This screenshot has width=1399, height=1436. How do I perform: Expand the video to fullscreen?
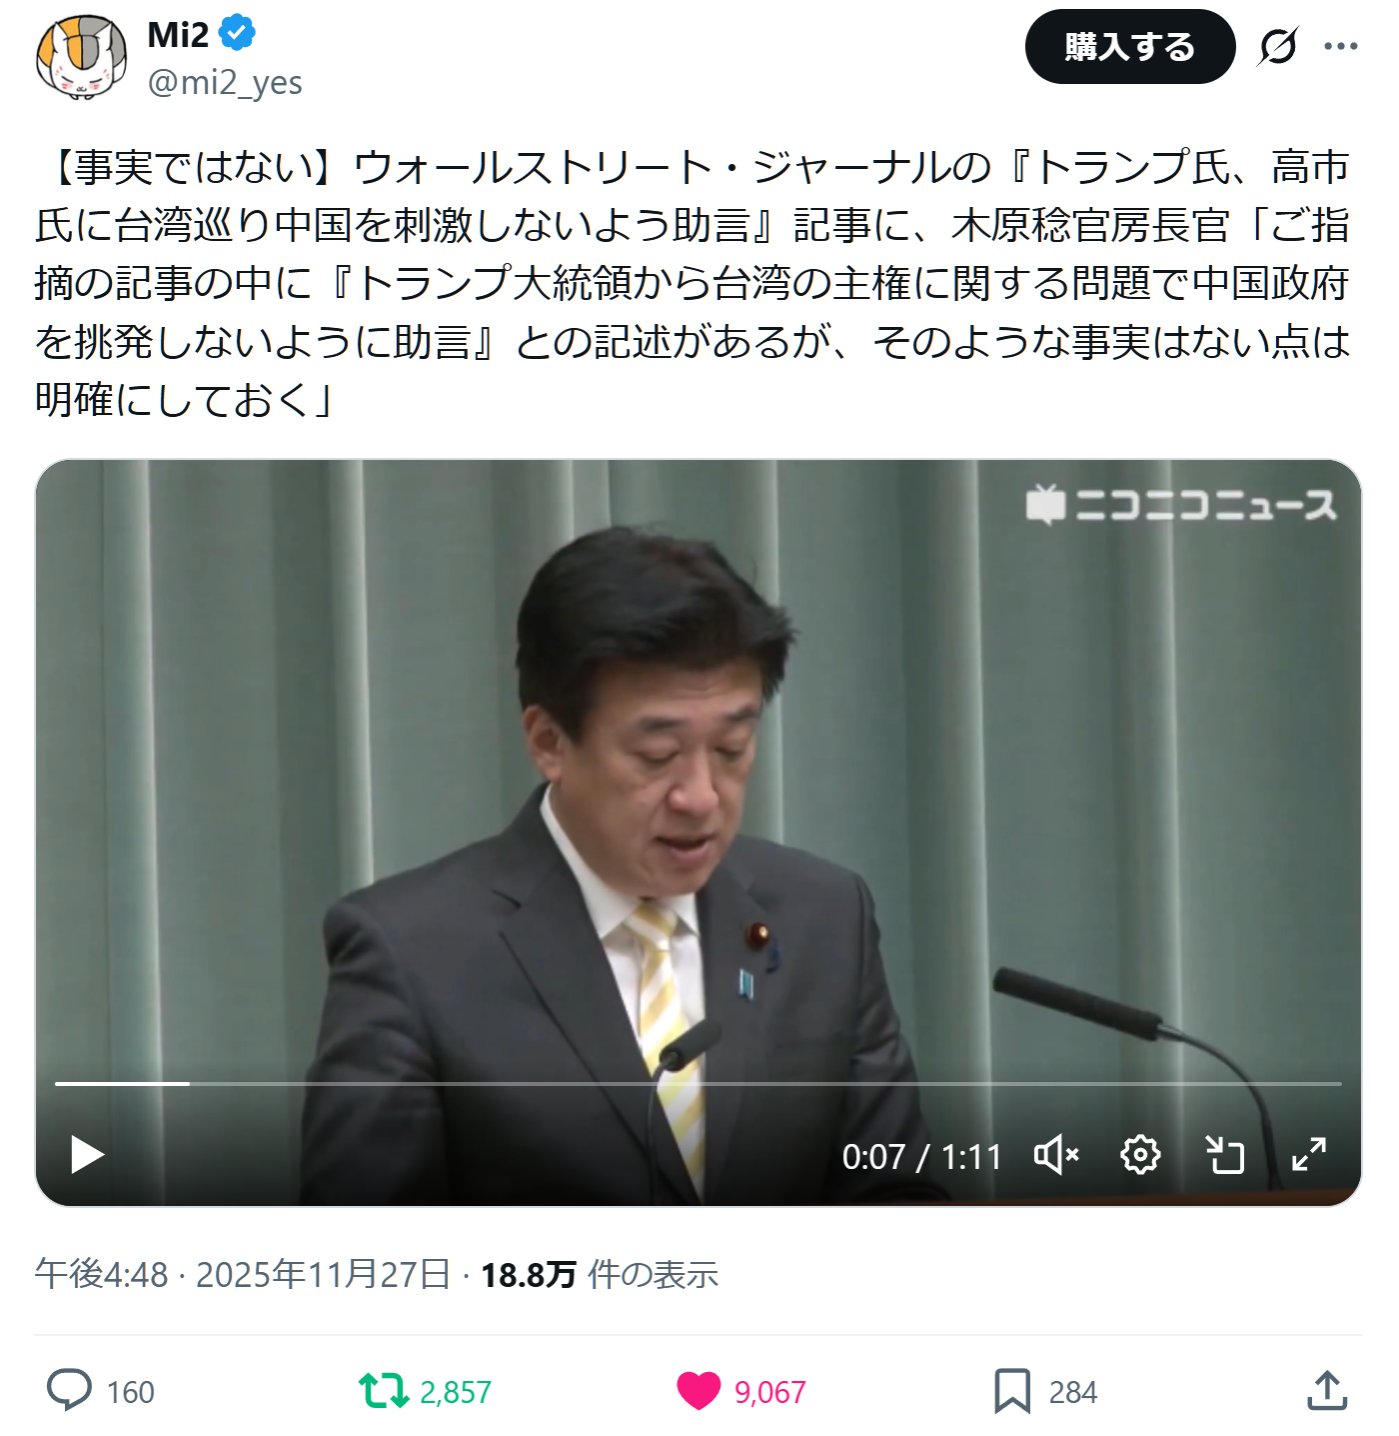coord(1308,1155)
